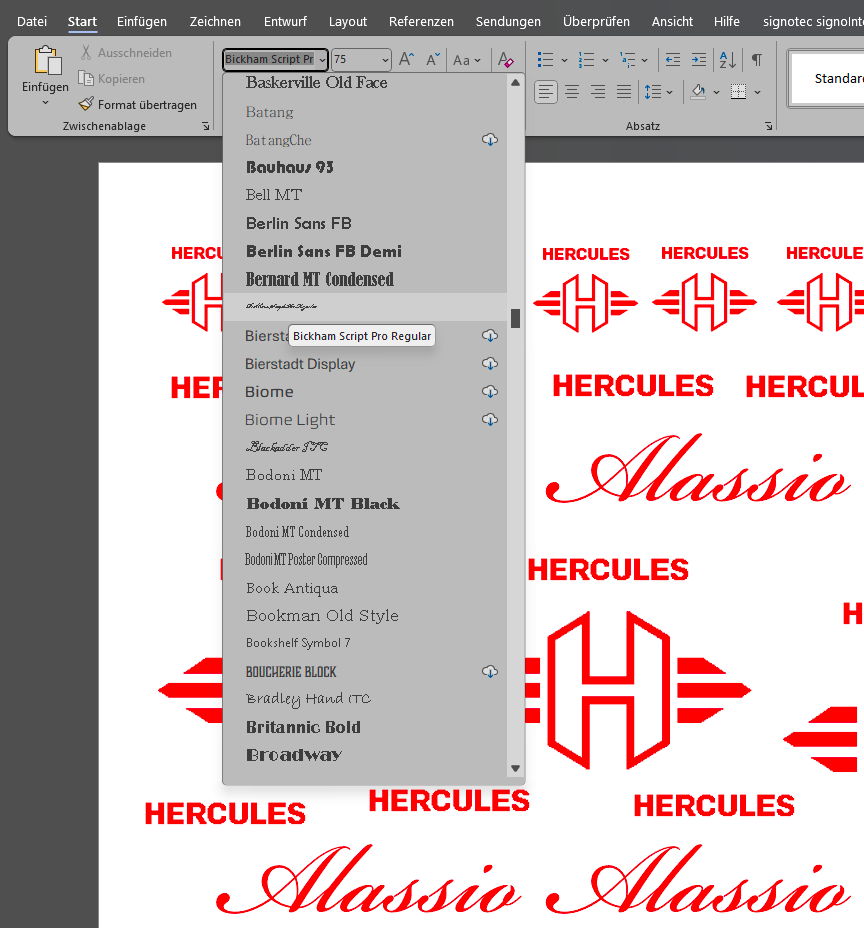
Task: Click the Einfügen paste icon
Action: coord(45,62)
